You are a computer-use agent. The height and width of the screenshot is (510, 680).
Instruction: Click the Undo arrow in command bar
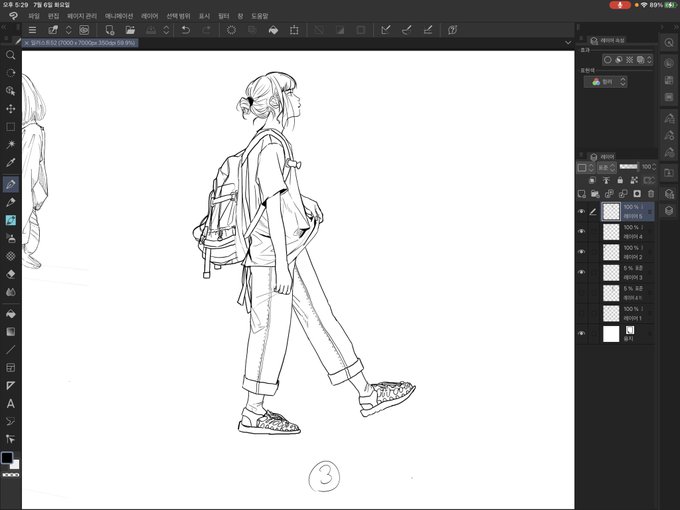(x=186, y=30)
